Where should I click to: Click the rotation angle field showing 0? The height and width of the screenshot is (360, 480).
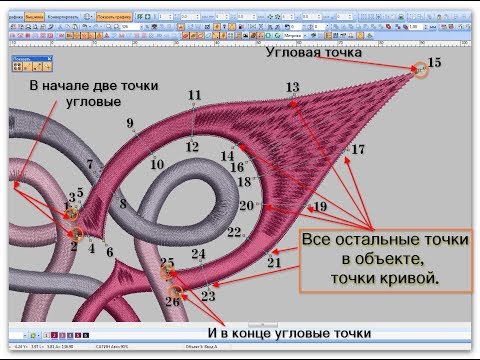click(296, 27)
